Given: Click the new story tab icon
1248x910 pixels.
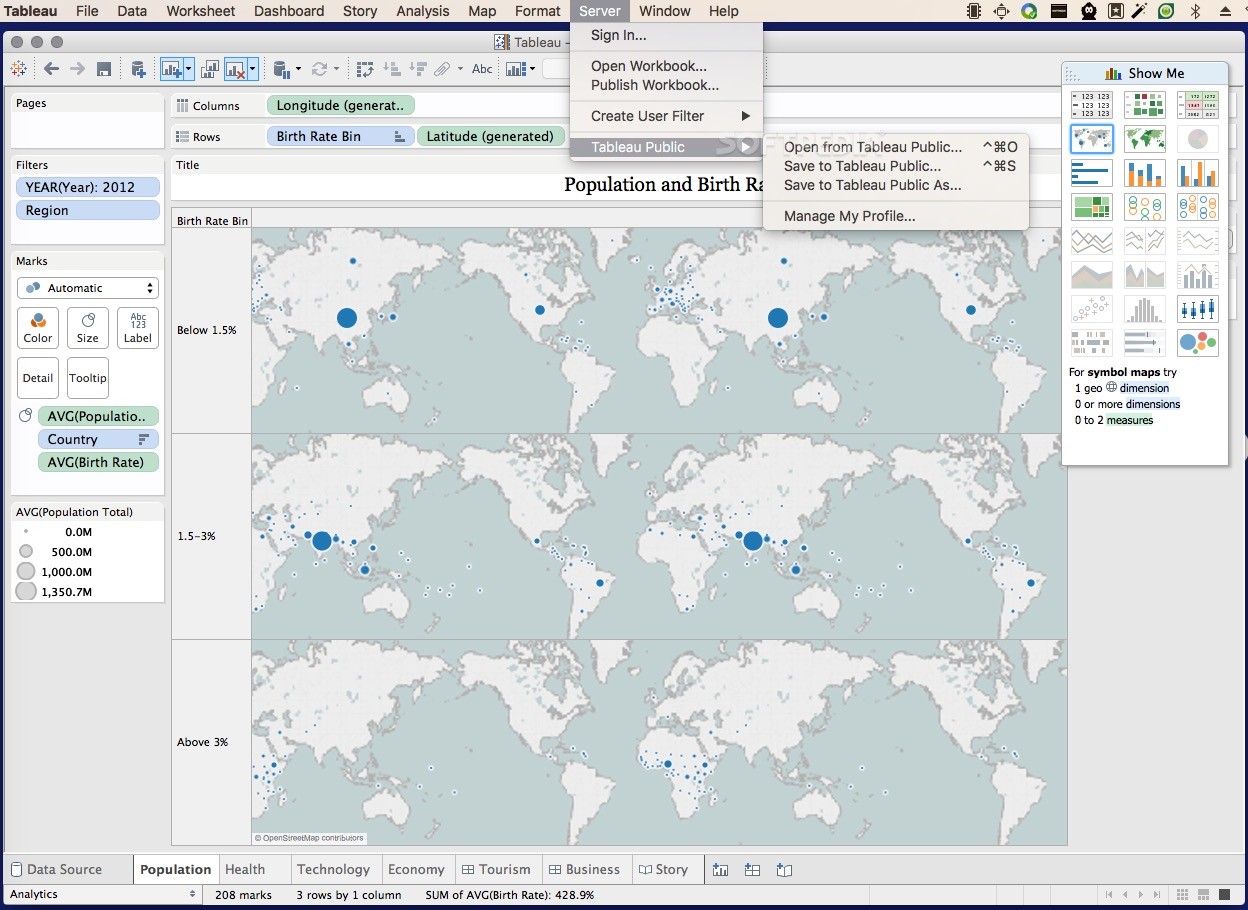Looking at the screenshot, I should pos(784,870).
